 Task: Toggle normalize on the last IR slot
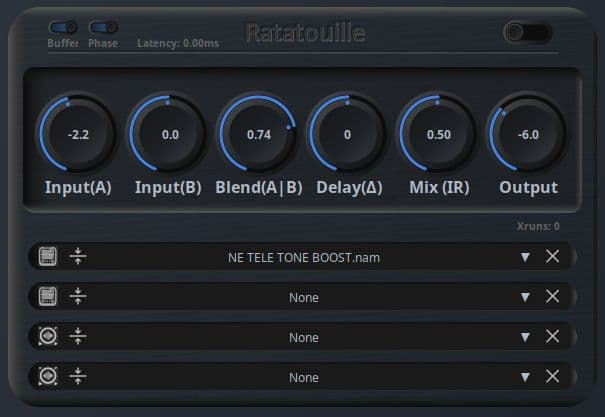point(78,376)
